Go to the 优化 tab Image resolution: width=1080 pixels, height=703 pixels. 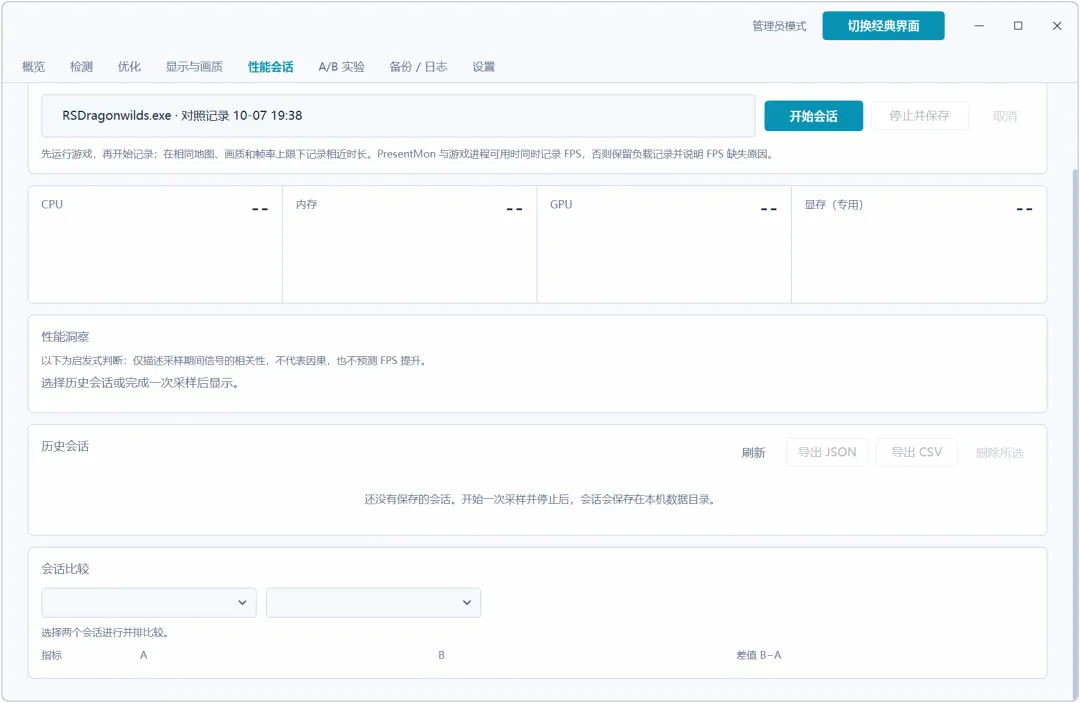coord(129,67)
